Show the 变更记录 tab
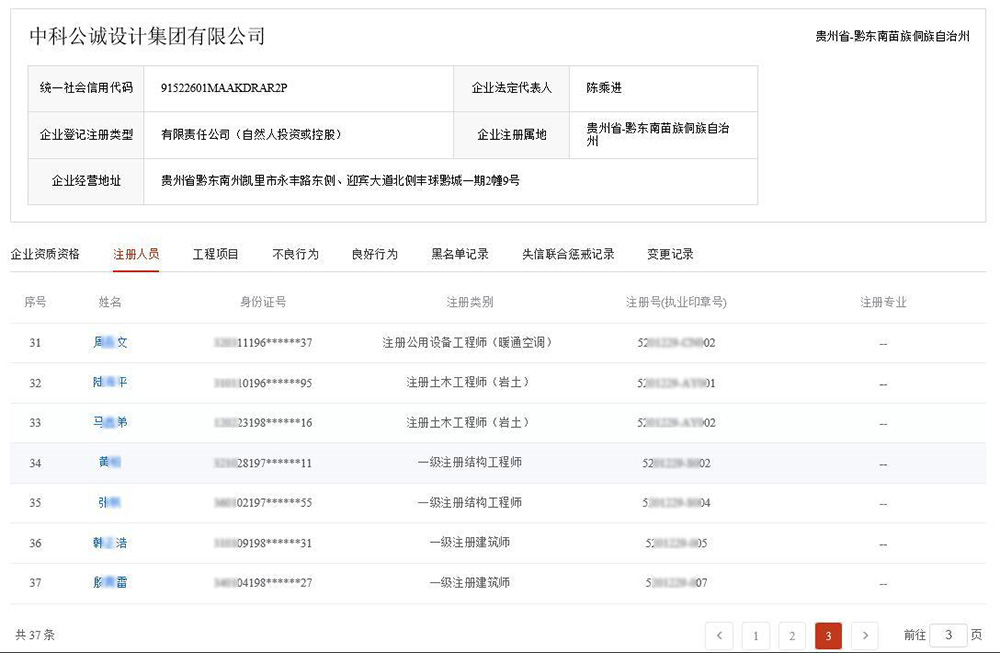This screenshot has height=653, width=1000. pyautogui.click(x=670, y=254)
